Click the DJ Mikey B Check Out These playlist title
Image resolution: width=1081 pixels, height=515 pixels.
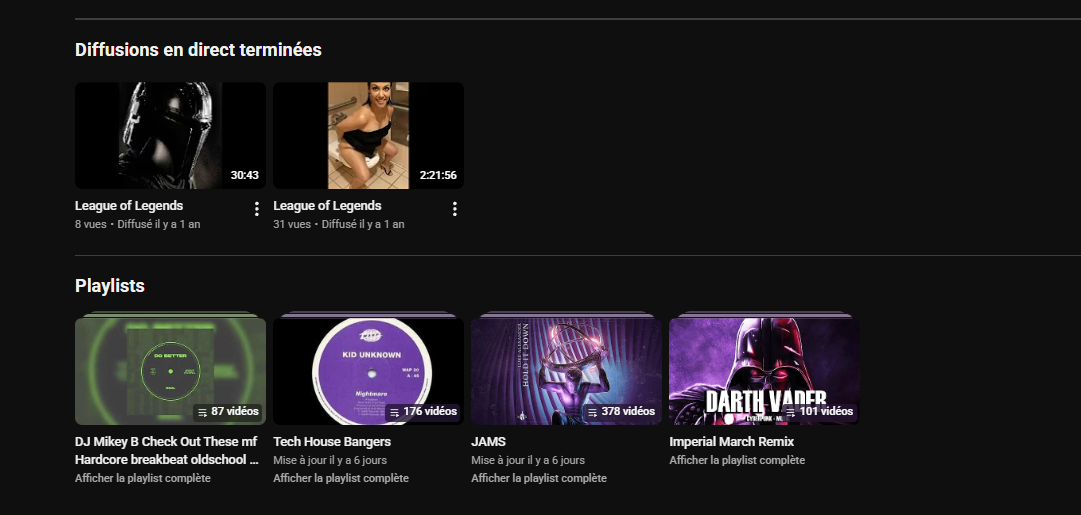coord(166,450)
